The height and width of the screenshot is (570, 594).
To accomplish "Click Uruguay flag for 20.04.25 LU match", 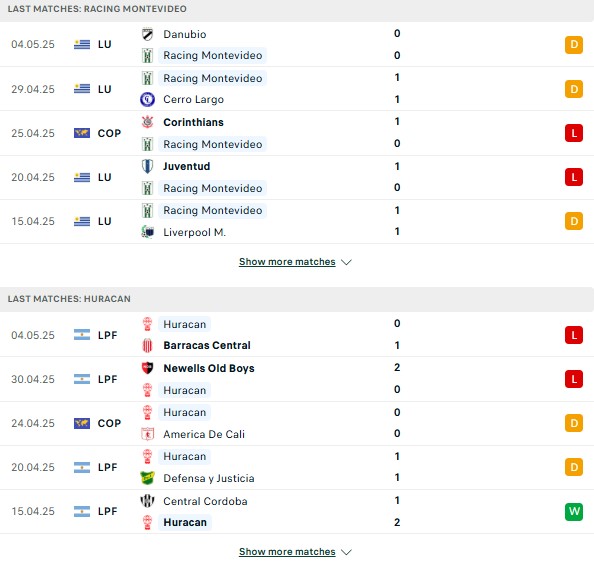I will click(x=82, y=177).
